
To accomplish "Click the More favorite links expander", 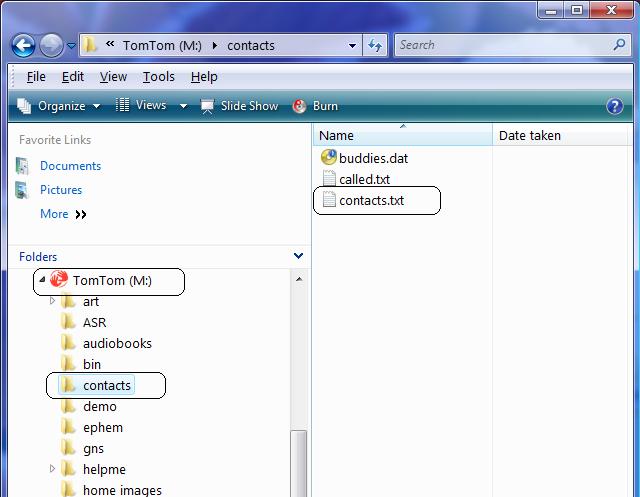I will (x=63, y=214).
